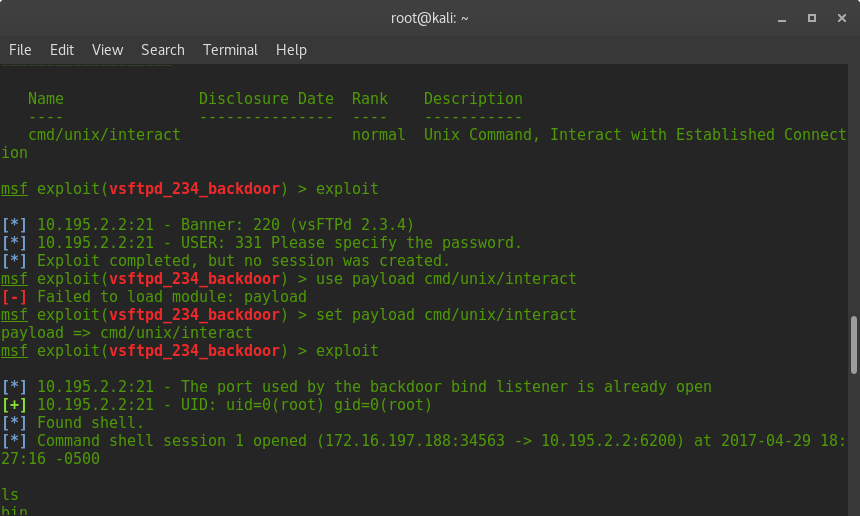Viewport: 860px width, 516px height.
Task: Click the 'Name' column header
Action: [46, 99]
